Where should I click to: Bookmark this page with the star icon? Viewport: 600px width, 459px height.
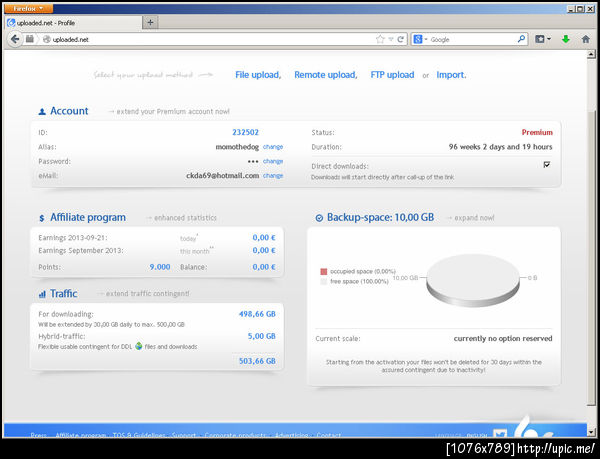pyautogui.click(x=380, y=39)
